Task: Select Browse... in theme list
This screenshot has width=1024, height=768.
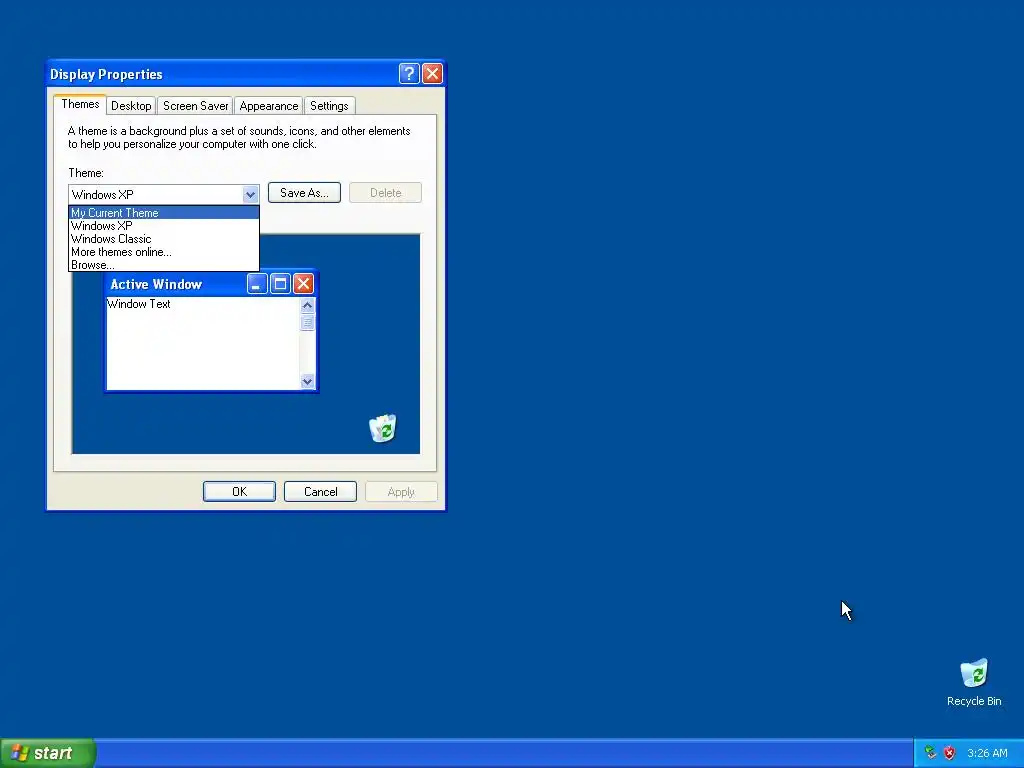Action: pos(164,265)
